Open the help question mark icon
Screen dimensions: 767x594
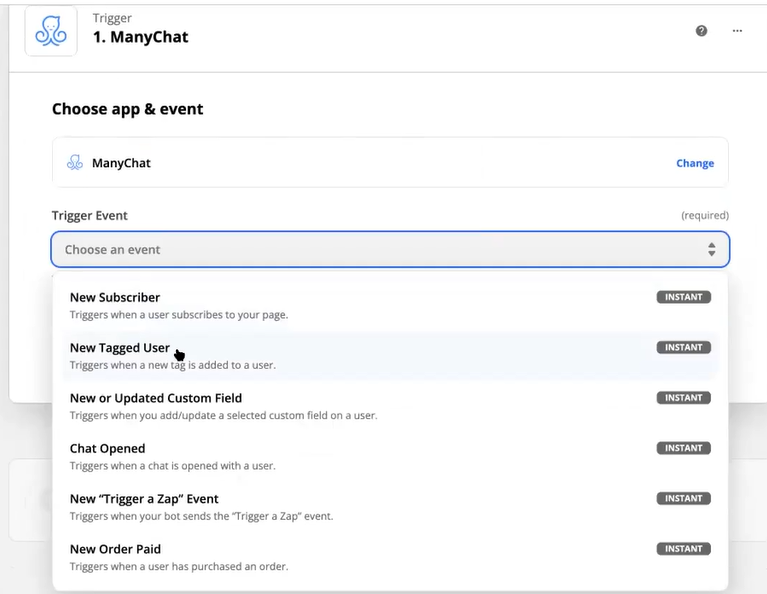click(x=701, y=31)
